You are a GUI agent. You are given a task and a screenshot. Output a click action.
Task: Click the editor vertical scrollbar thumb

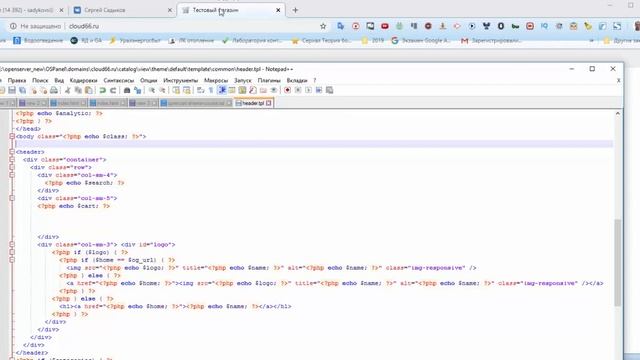coord(618,263)
